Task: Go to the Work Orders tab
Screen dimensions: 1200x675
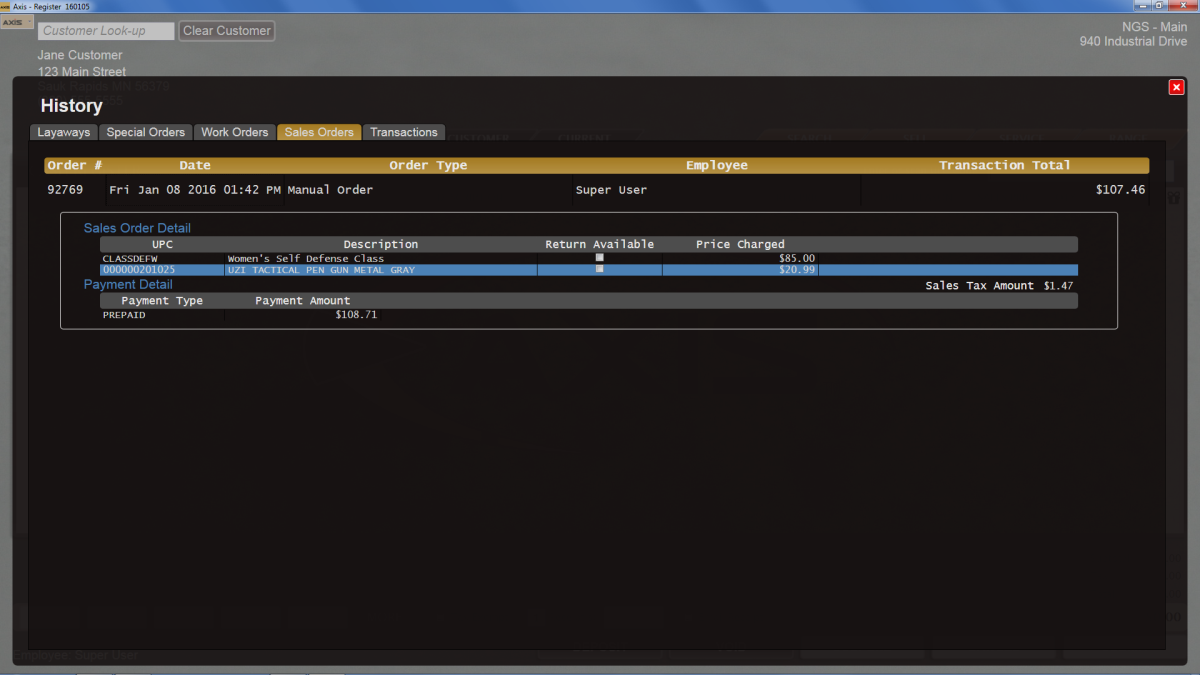Action: click(x=235, y=132)
